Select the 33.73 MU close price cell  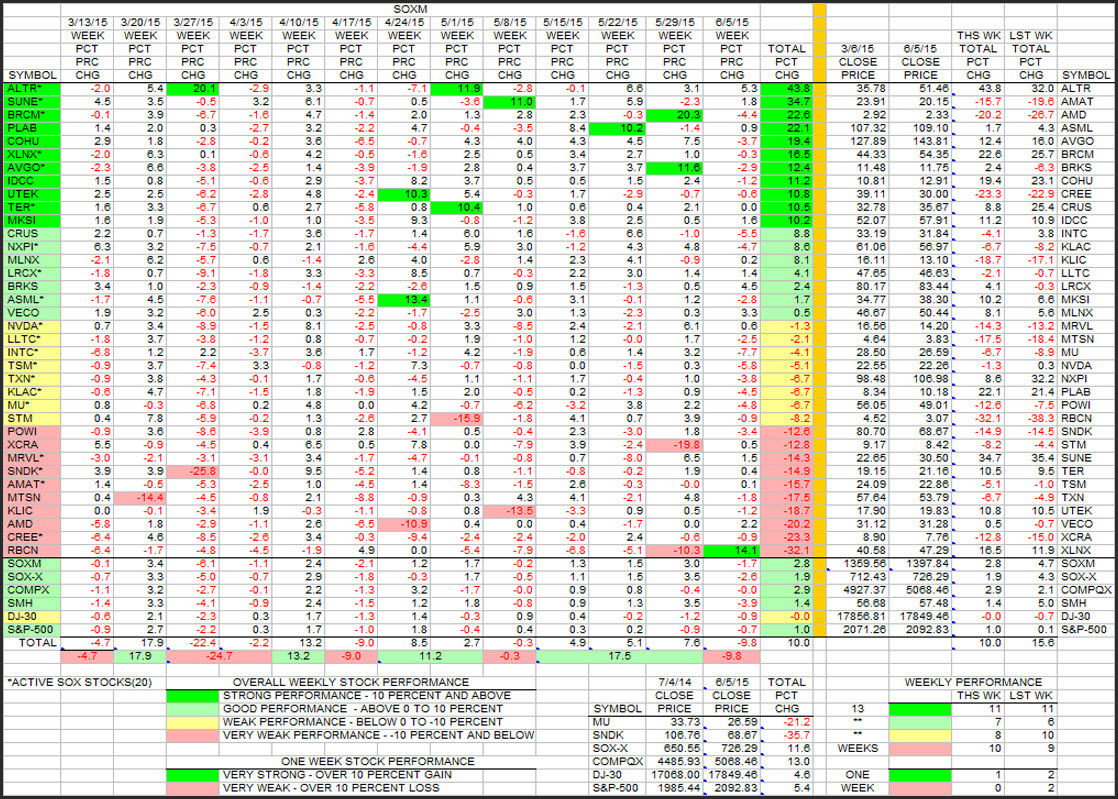point(674,722)
